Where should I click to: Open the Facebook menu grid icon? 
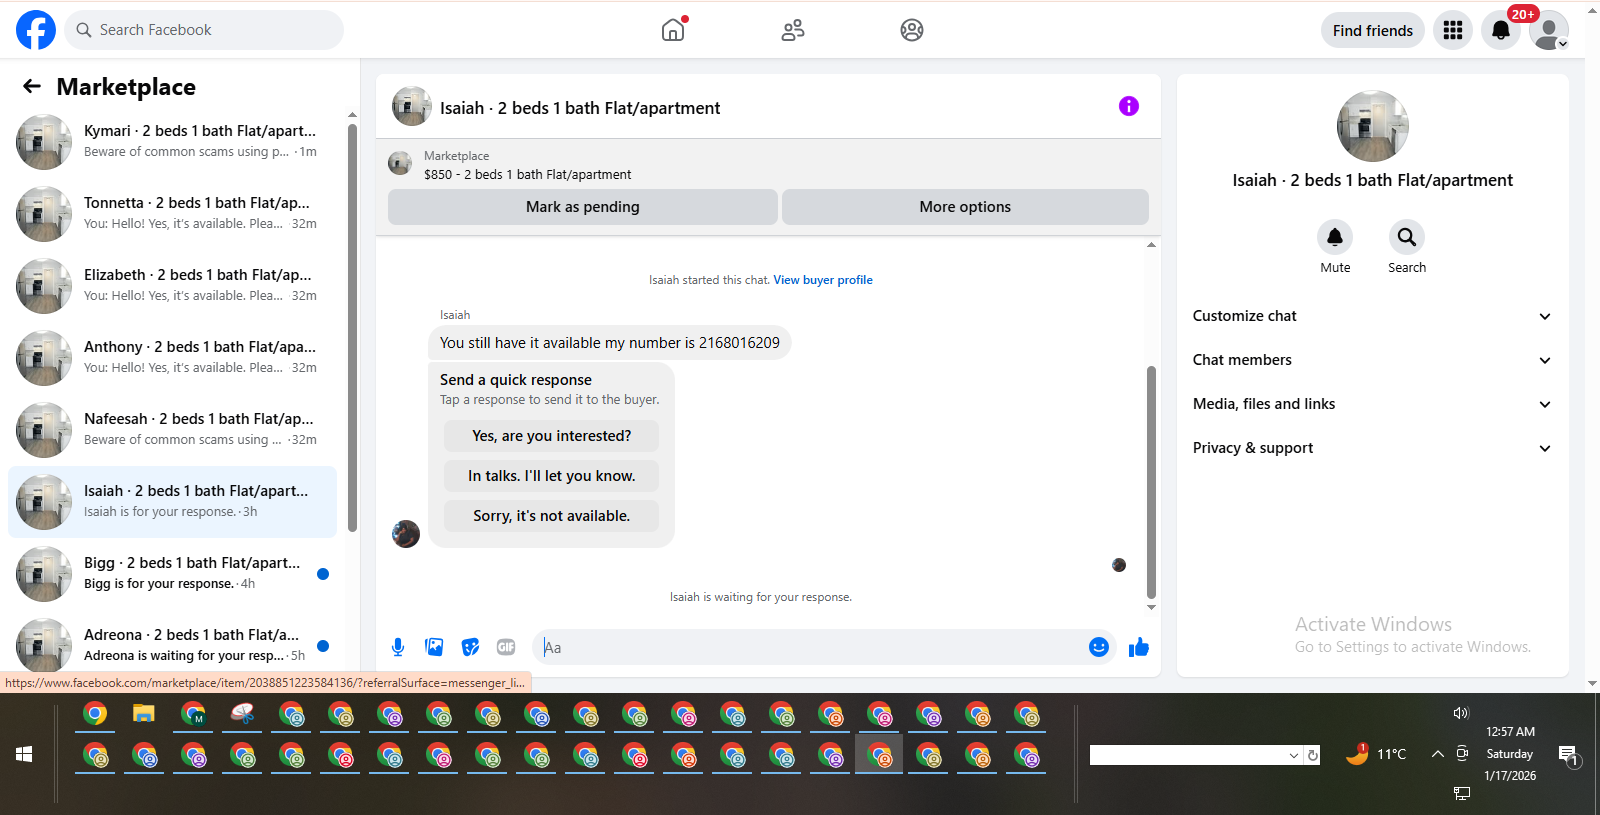tap(1453, 30)
